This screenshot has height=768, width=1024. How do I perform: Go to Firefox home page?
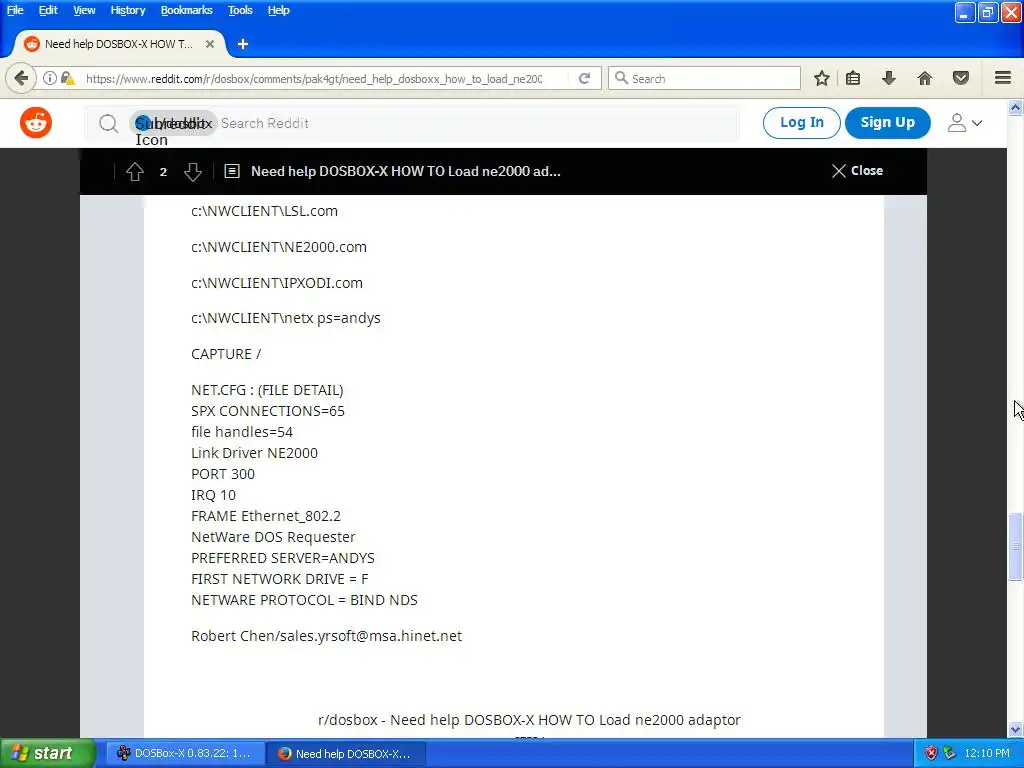[x=925, y=78]
